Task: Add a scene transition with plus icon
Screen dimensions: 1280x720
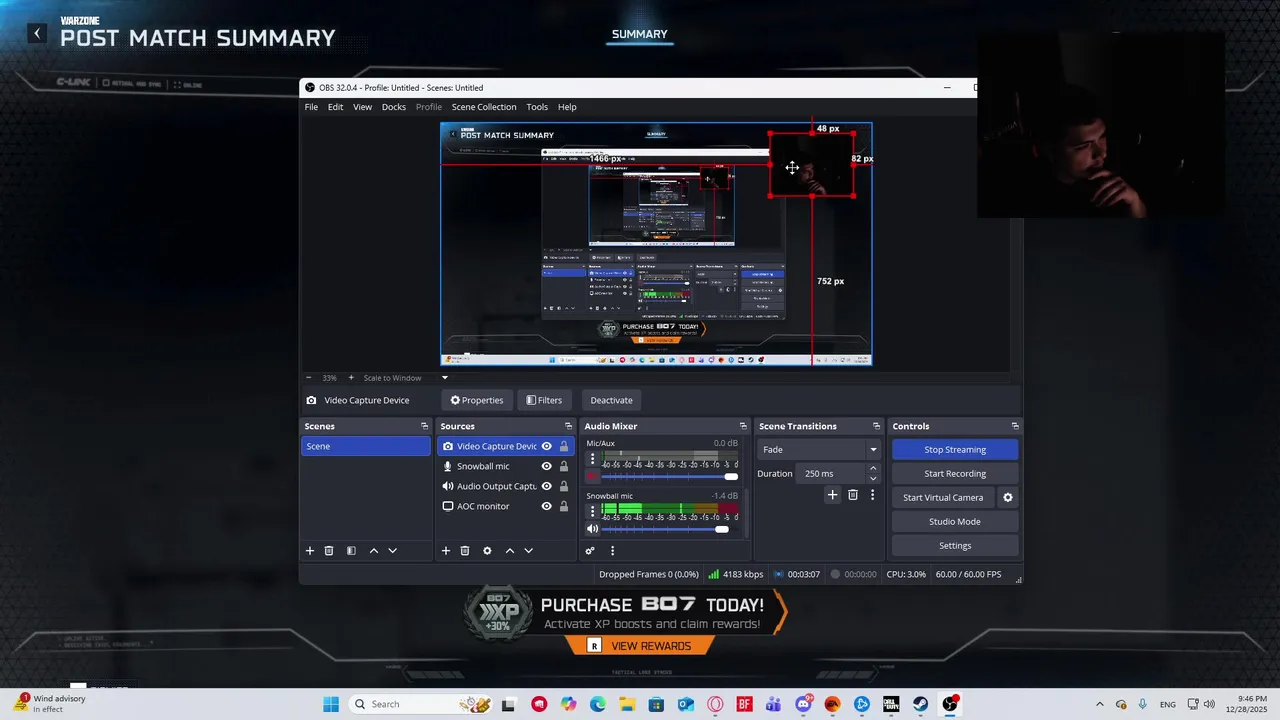Action: coord(832,495)
